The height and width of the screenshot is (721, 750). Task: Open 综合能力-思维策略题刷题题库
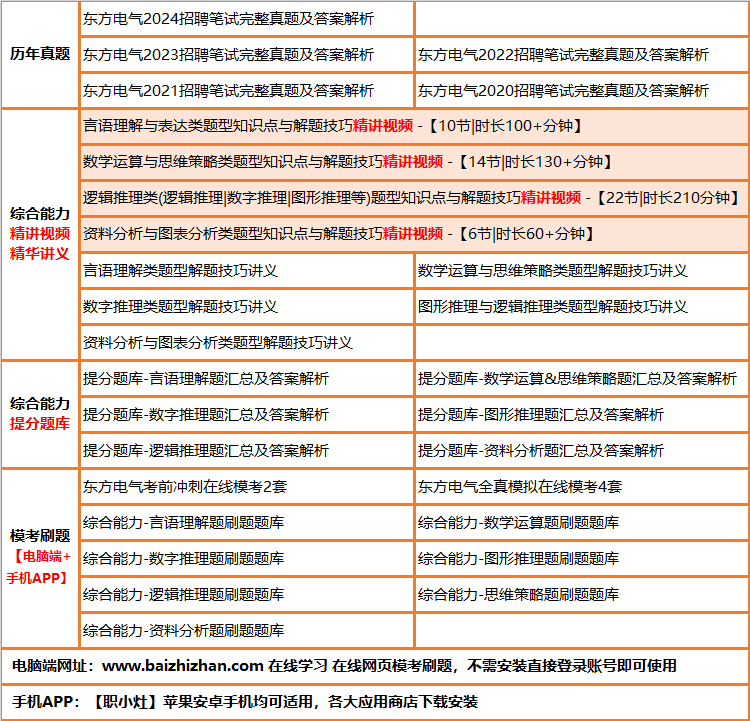(x=518, y=594)
